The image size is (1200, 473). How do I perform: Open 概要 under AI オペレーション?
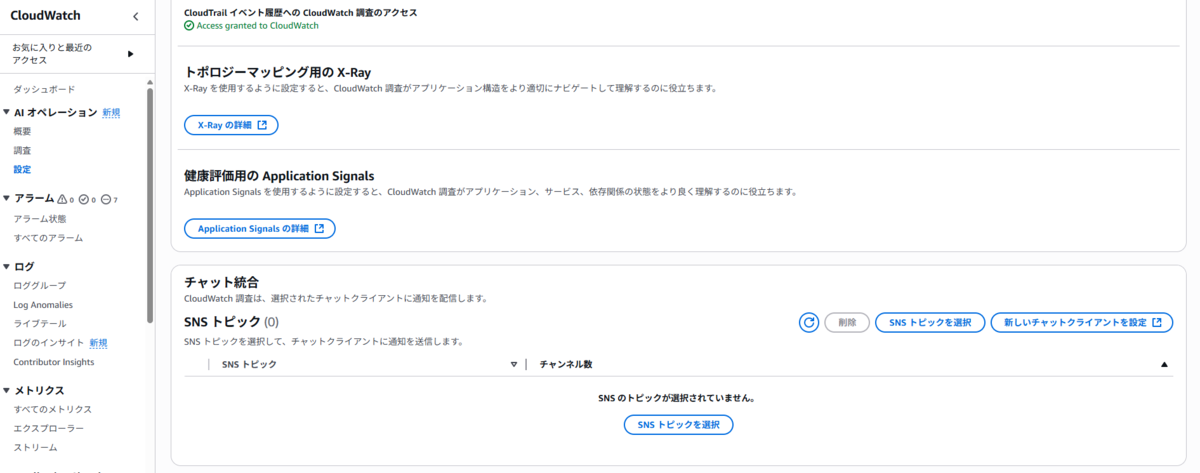pyautogui.click(x=22, y=131)
